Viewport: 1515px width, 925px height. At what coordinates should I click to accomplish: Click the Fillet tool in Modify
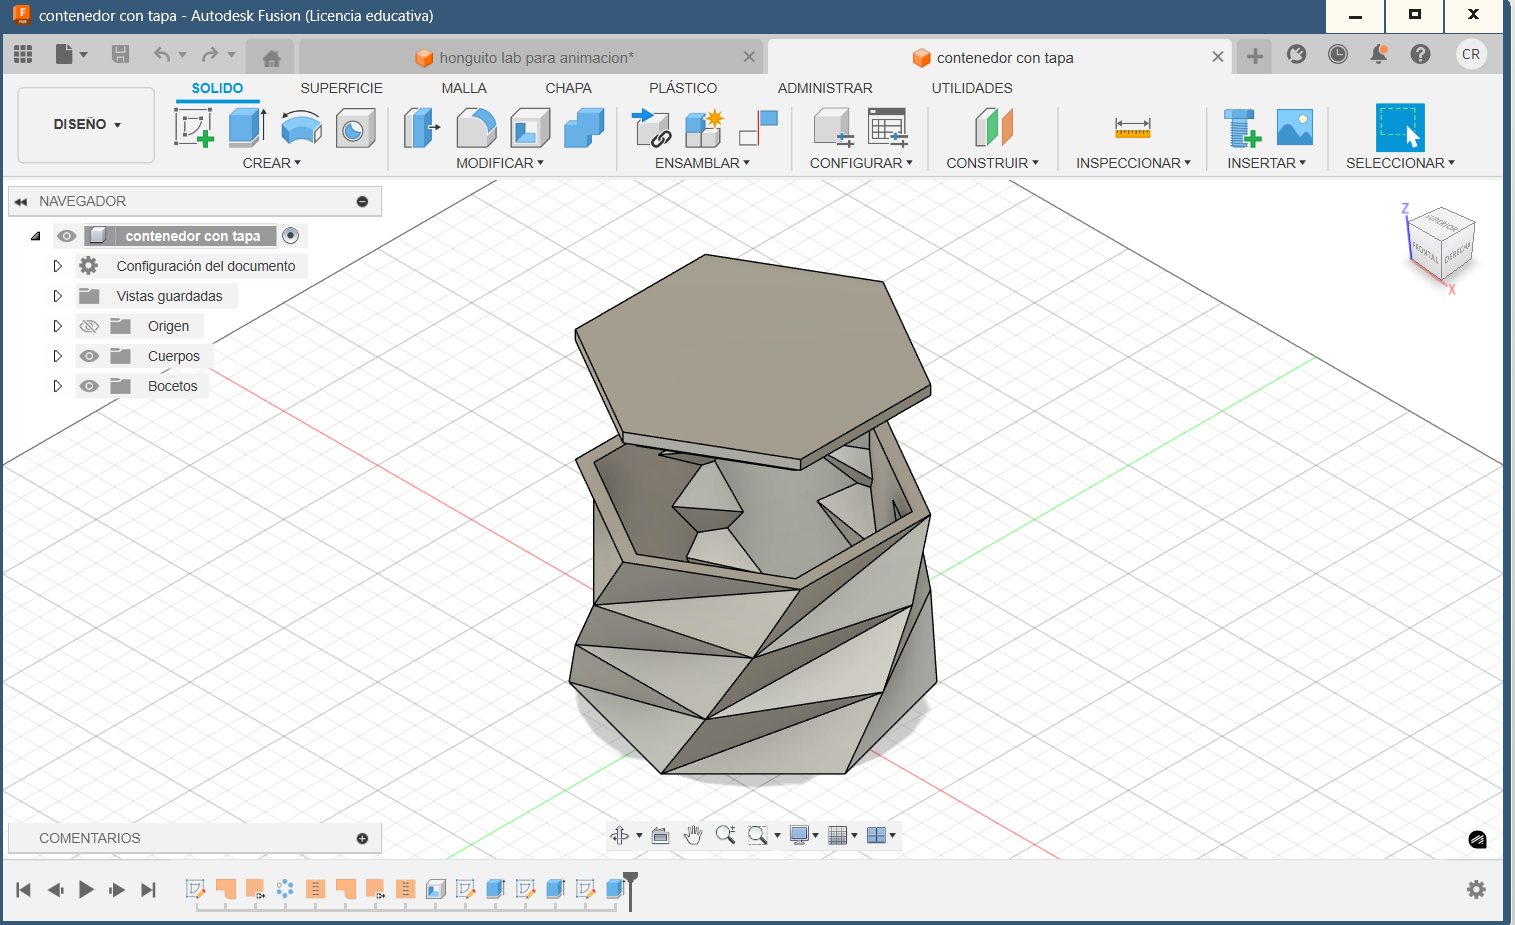pos(476,128)
